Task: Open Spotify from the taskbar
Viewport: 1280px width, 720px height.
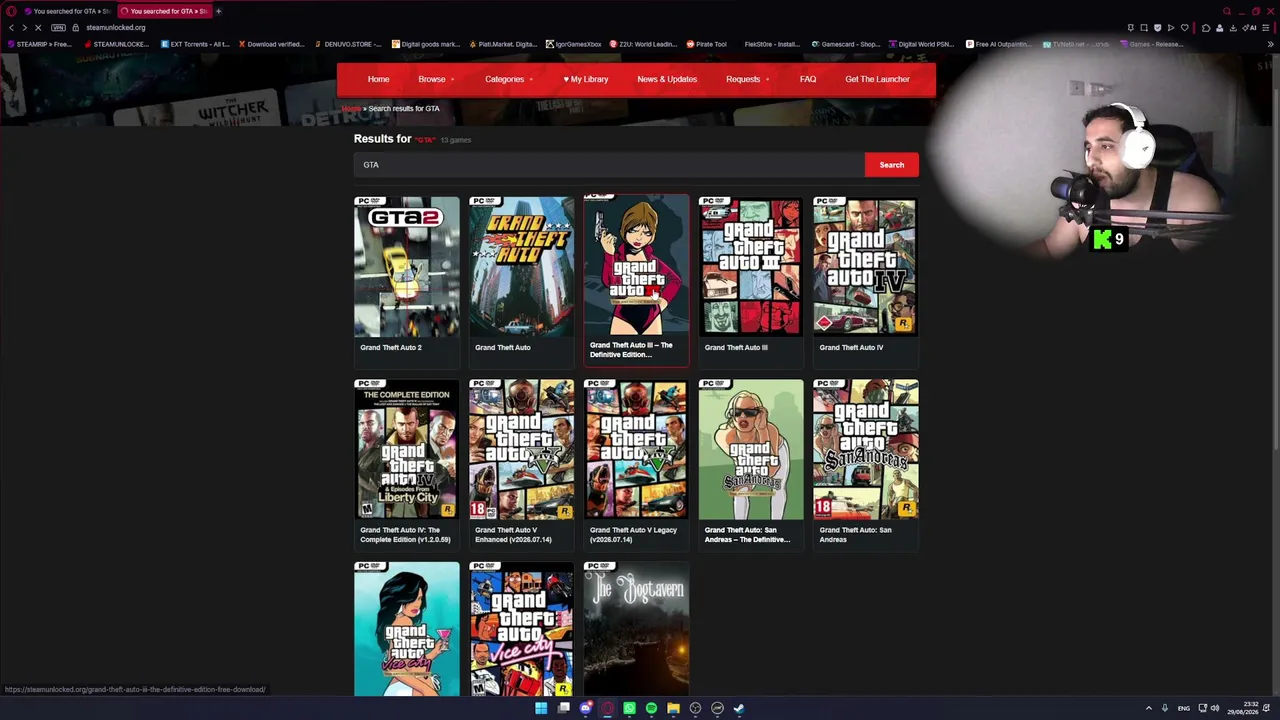Action: [x=651, y=708]
